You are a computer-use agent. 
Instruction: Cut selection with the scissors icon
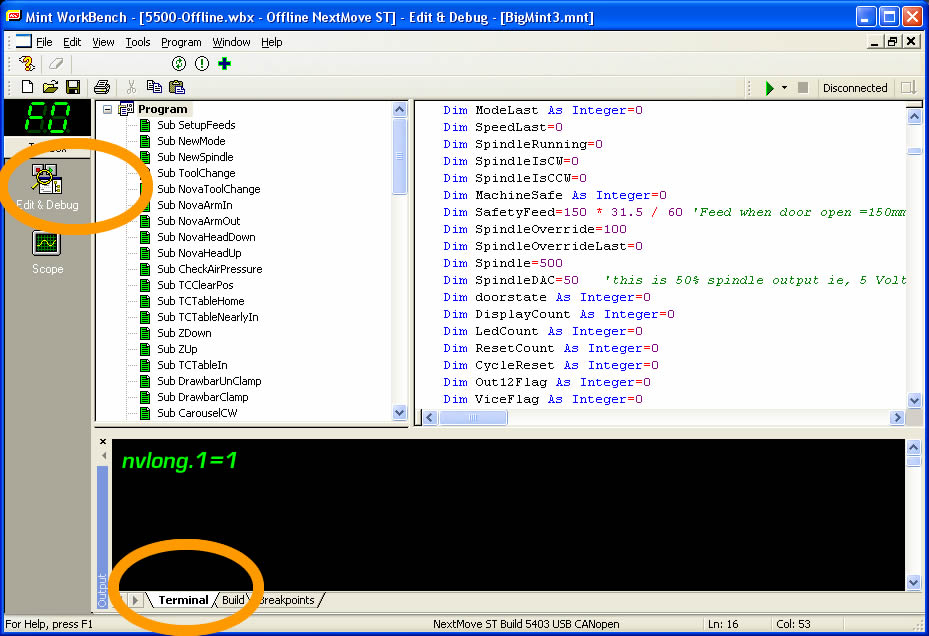pyautogui.click(x=131, y=87)
